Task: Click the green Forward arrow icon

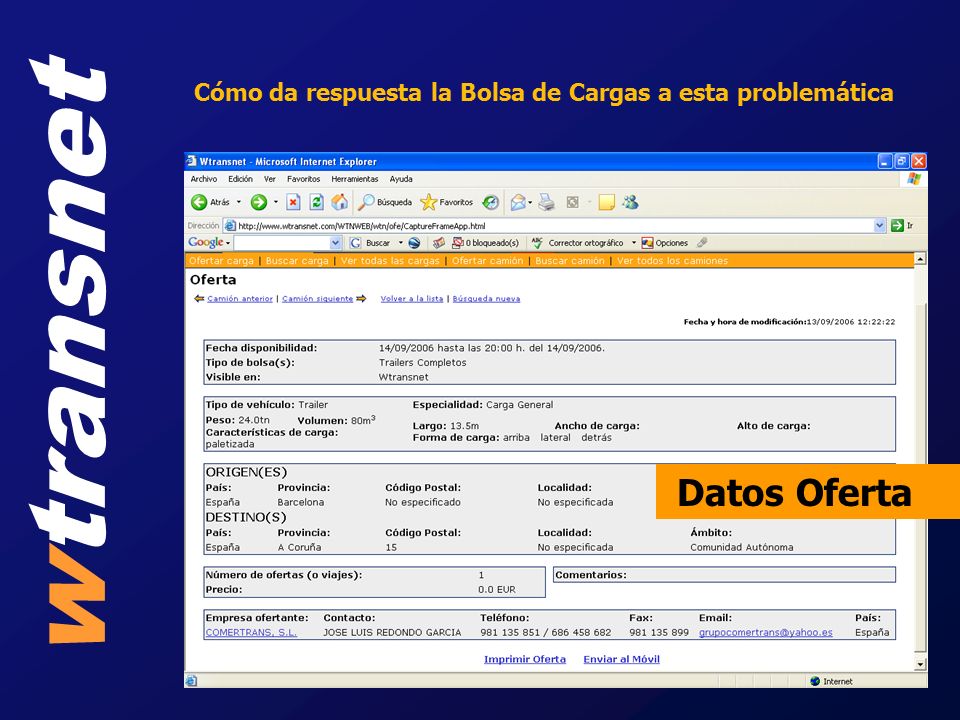Action: point(259,202)
